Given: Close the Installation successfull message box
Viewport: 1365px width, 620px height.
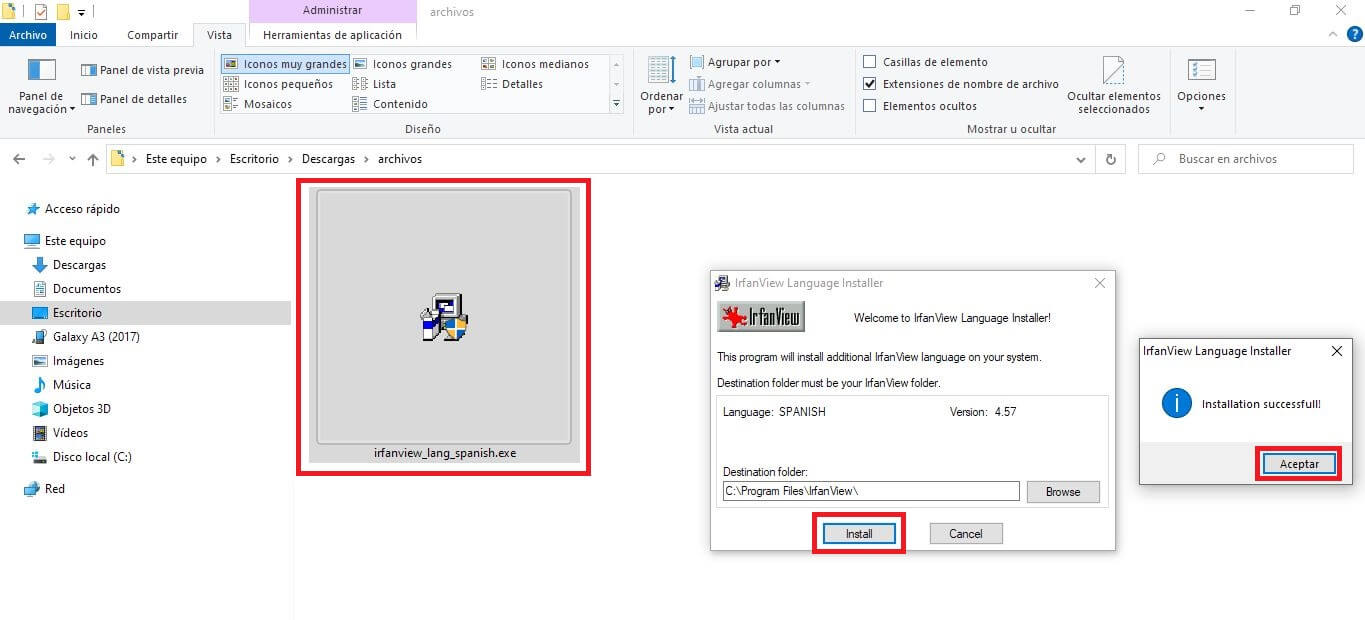Looking at the screenshot, I should coord(1337,351).
